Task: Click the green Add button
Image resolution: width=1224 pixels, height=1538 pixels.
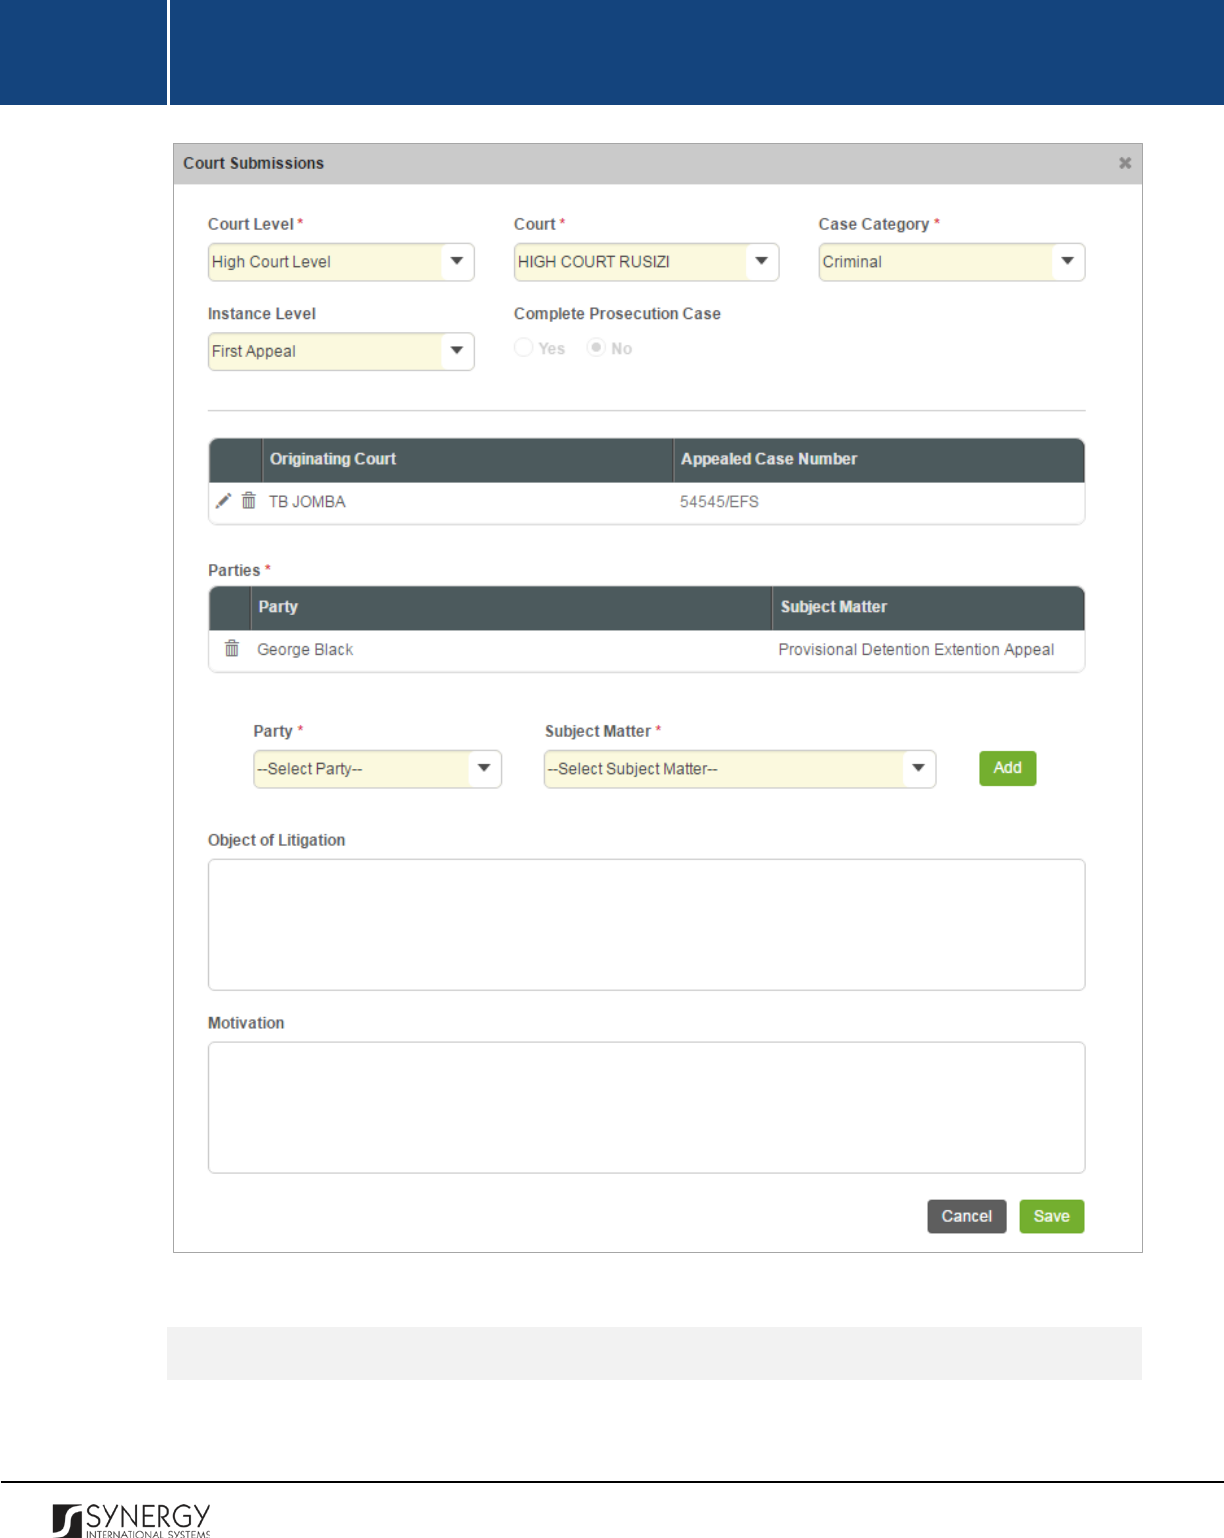Action: [x=1007, y=768]
